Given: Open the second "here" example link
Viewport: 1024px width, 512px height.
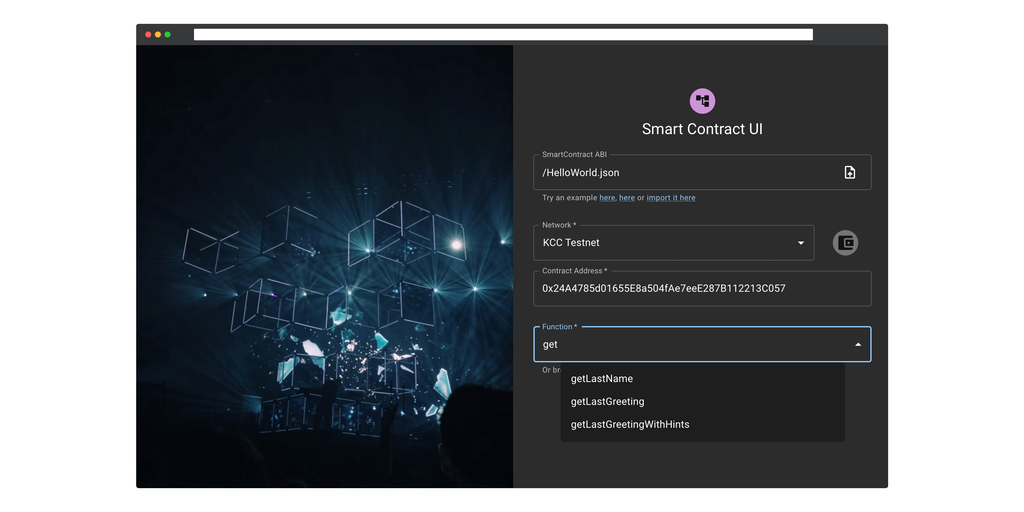Looking at the screenshot, I should 627,198.
